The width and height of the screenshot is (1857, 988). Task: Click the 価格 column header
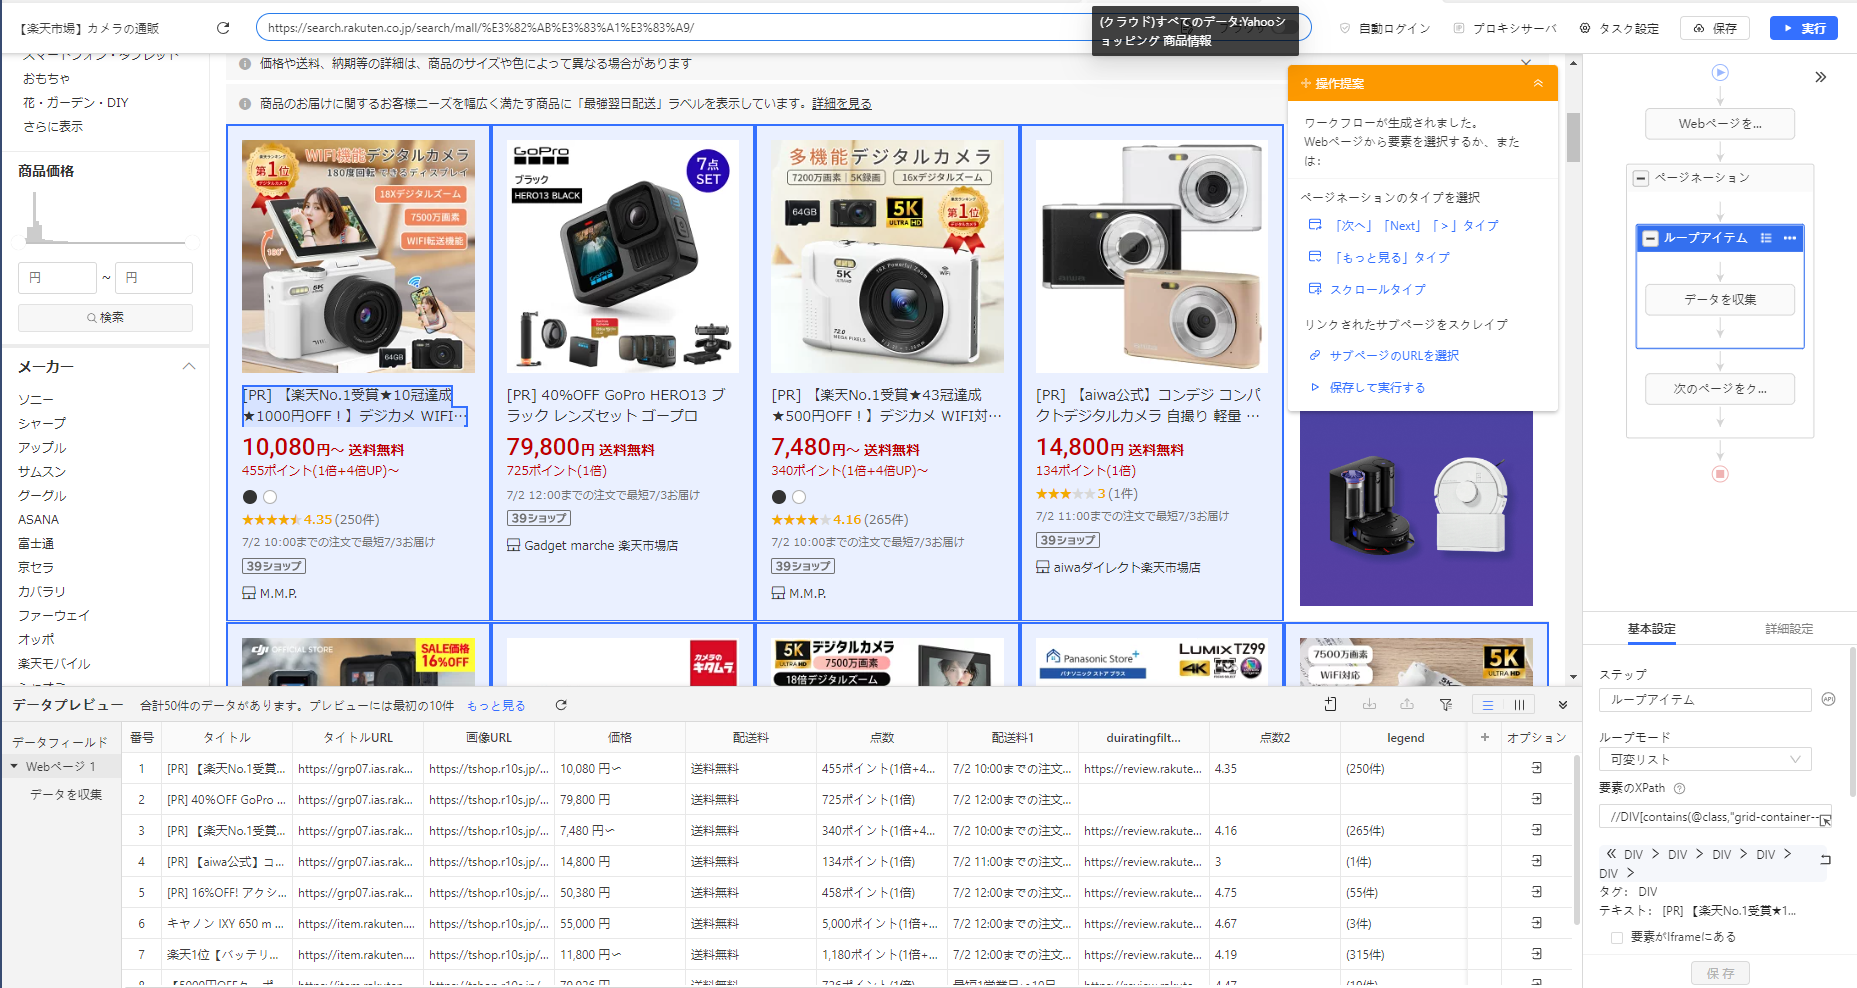620,737
